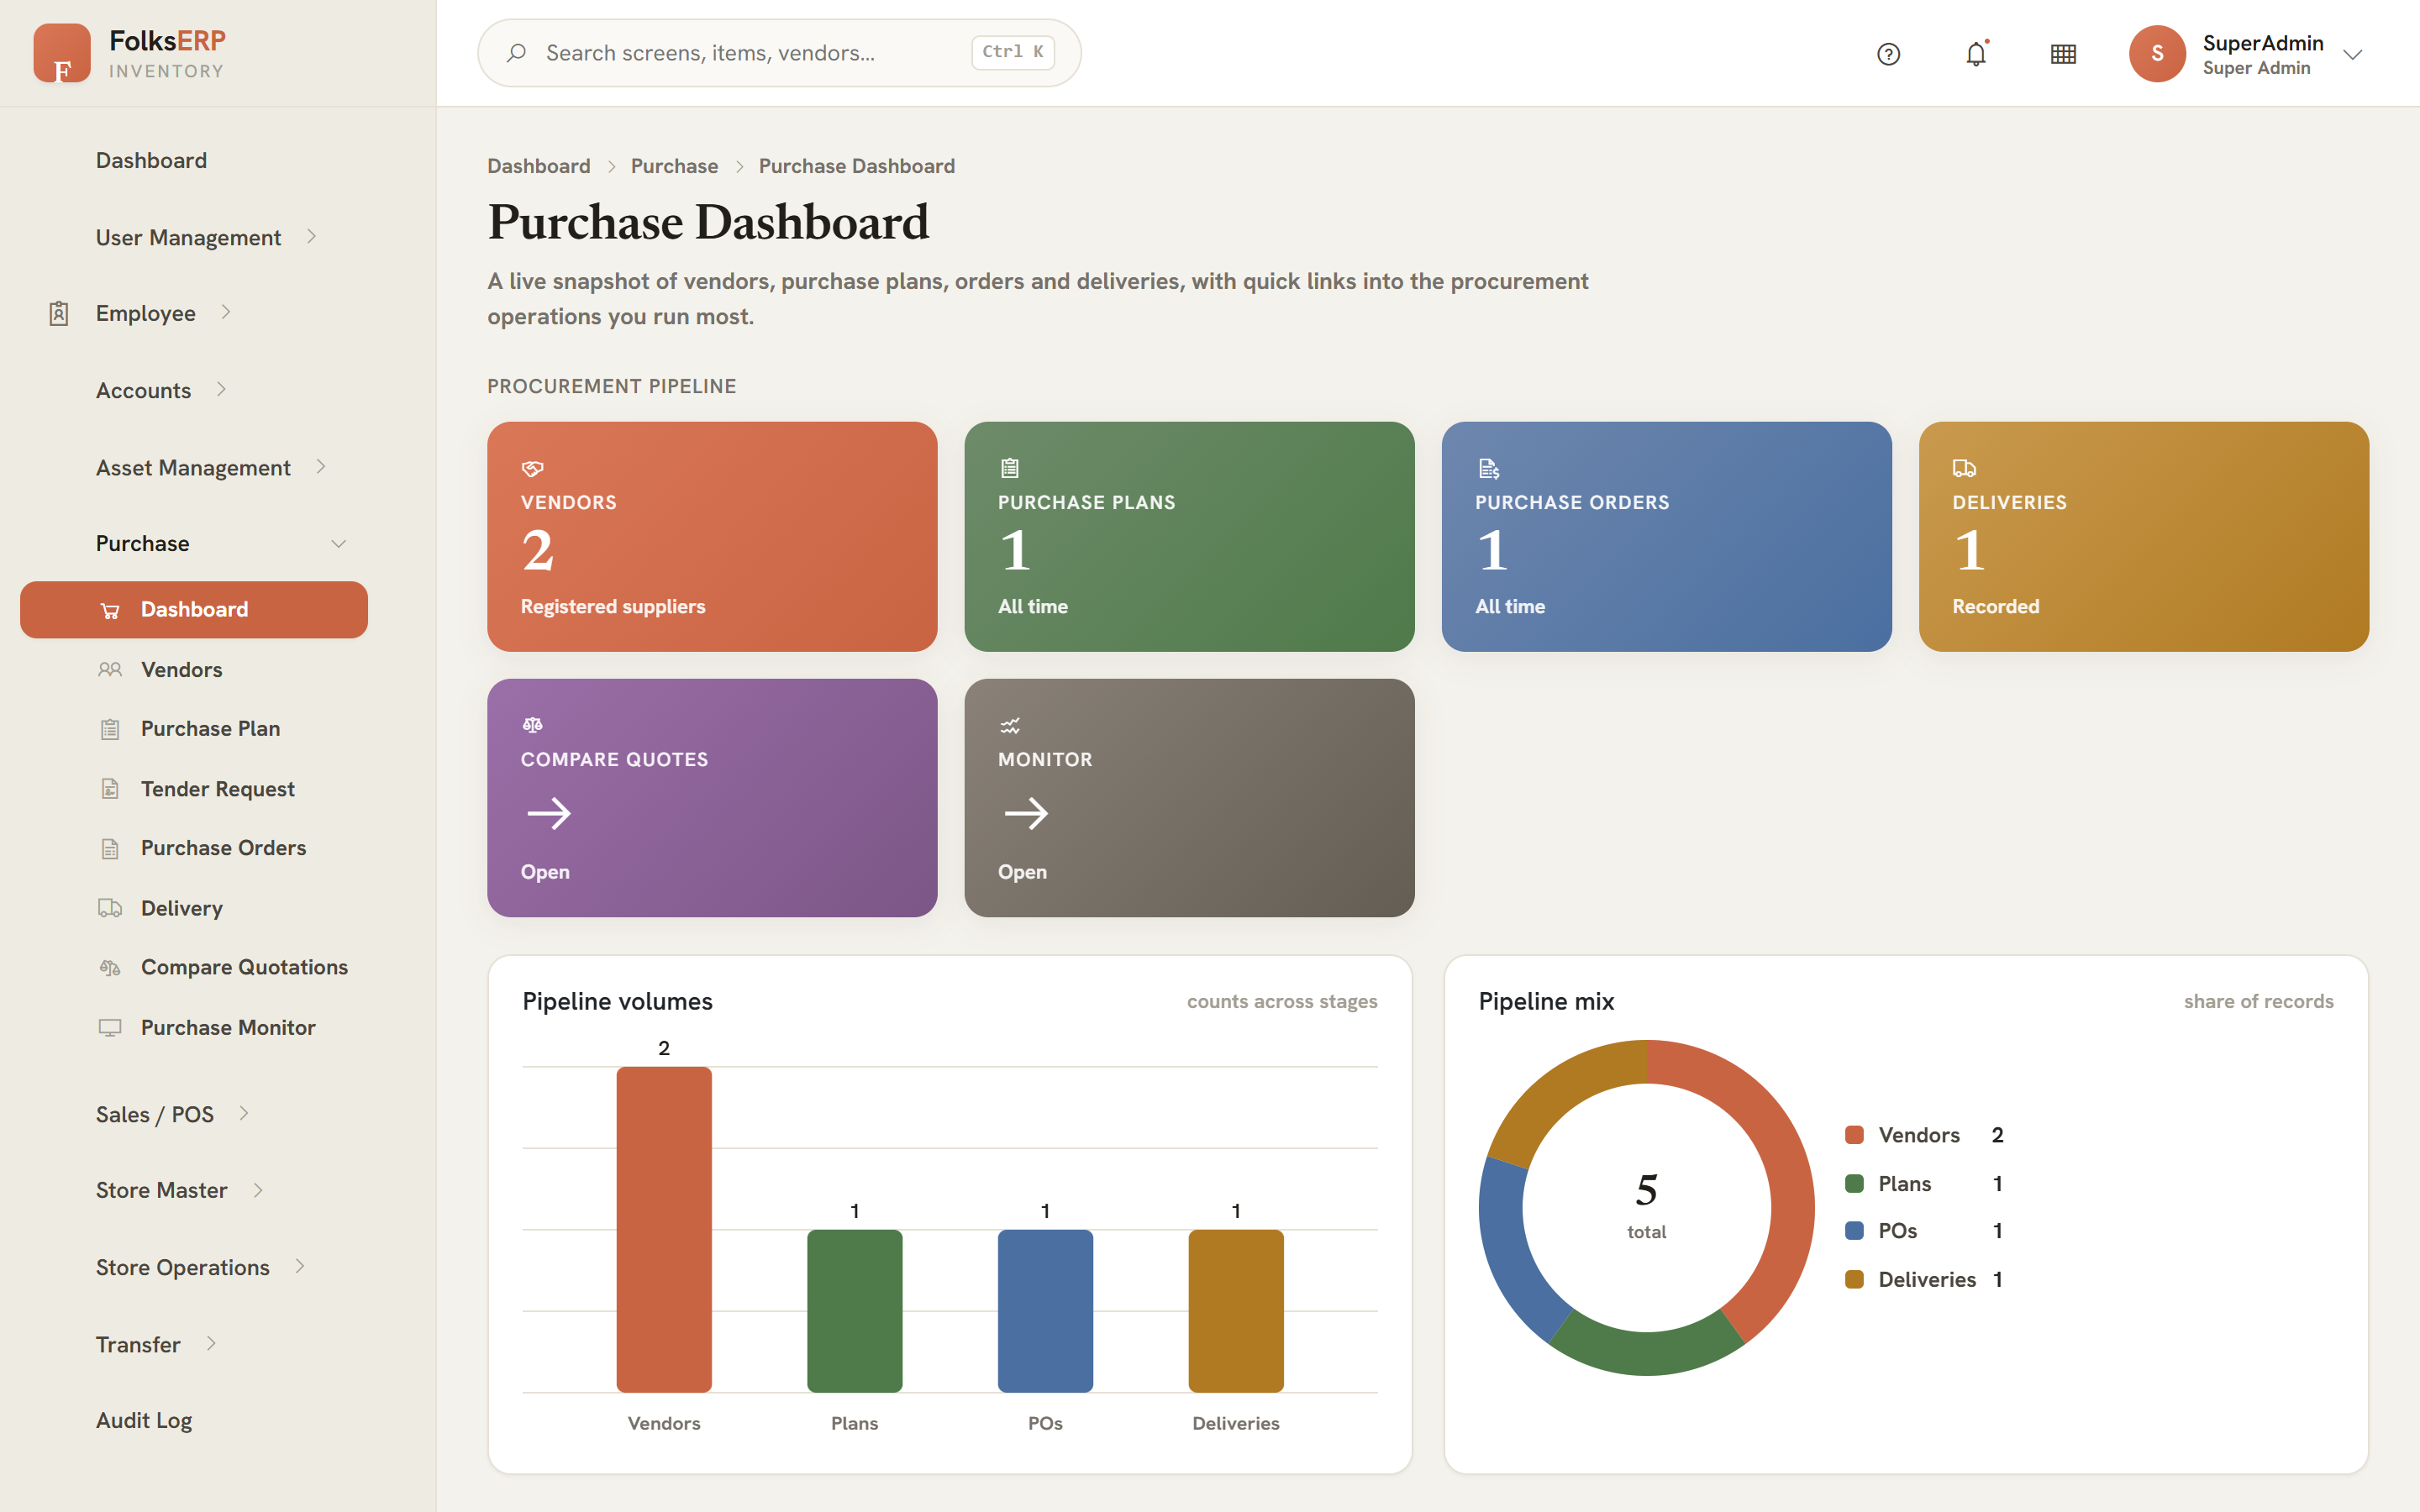Click Open on Monitor card
This screenshot has height=1512, width=2420.
[1022, 872]
